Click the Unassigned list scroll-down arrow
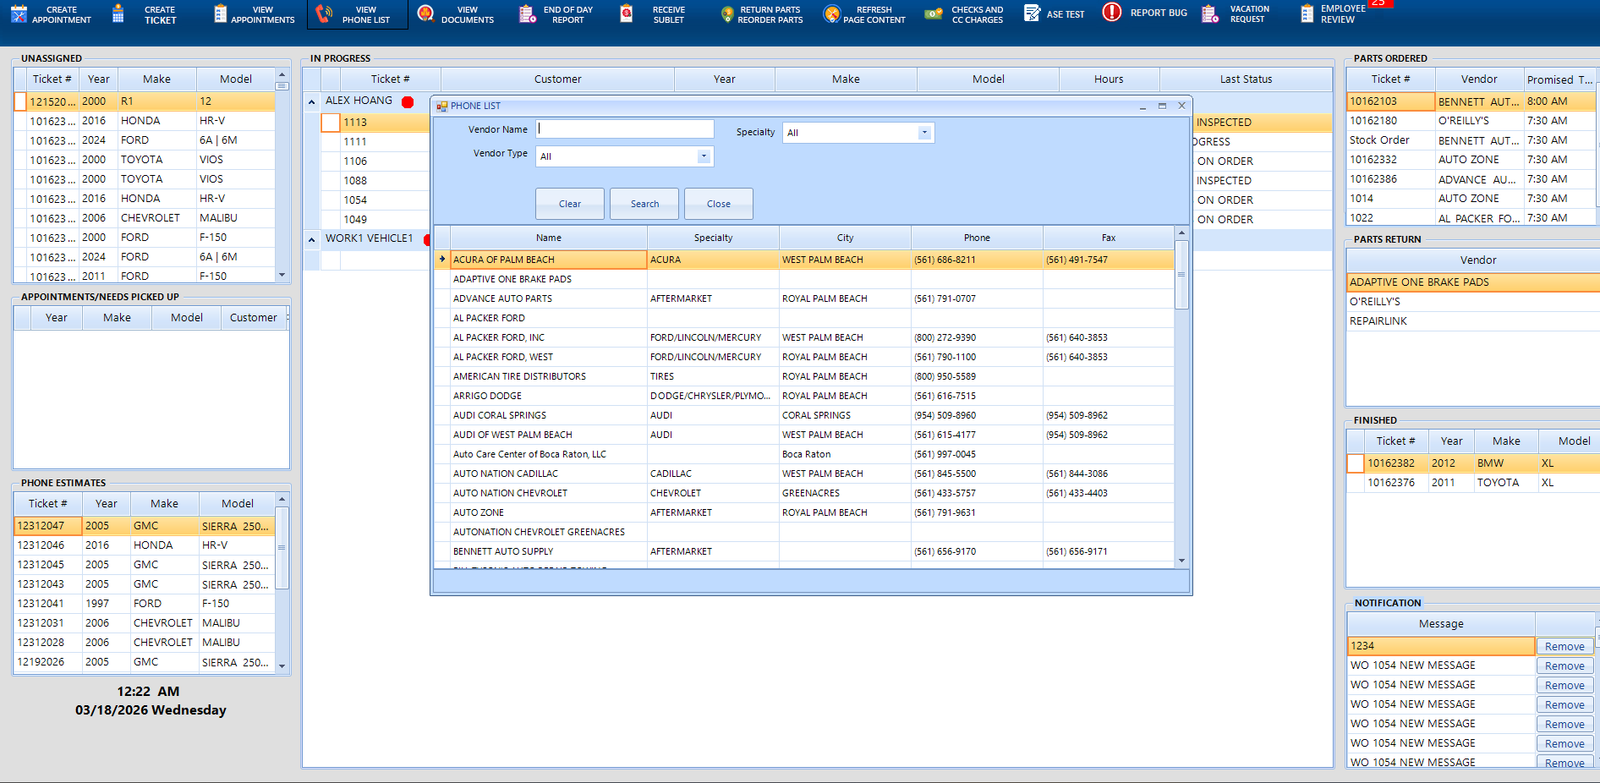1600x783 pixels. click(x=282, y=275)
